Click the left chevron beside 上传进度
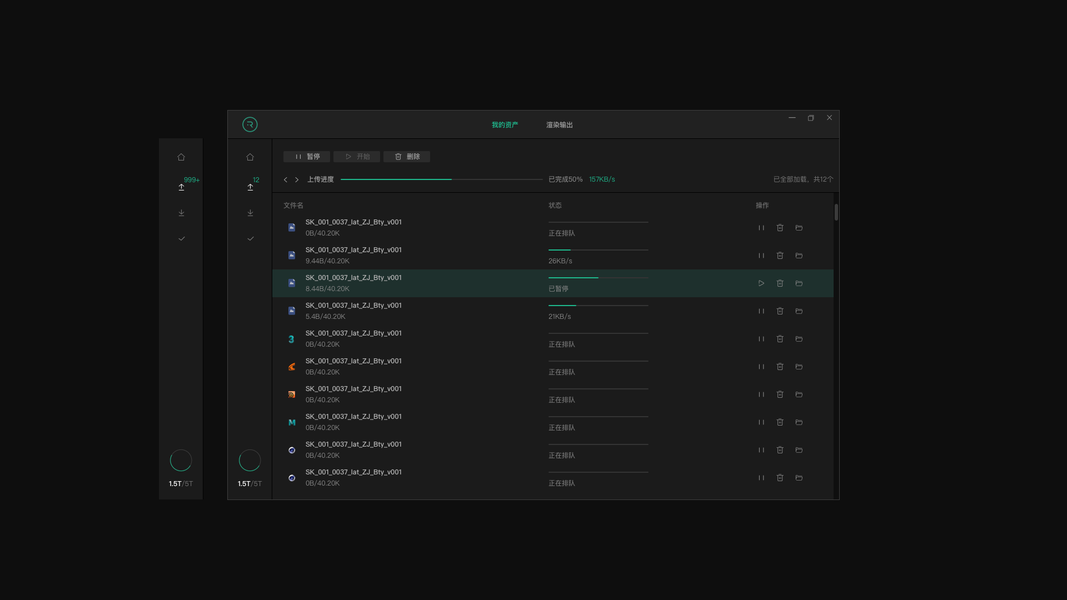Image resolution: width=1067 pixels, height=600 pixels. pos(286,180)
